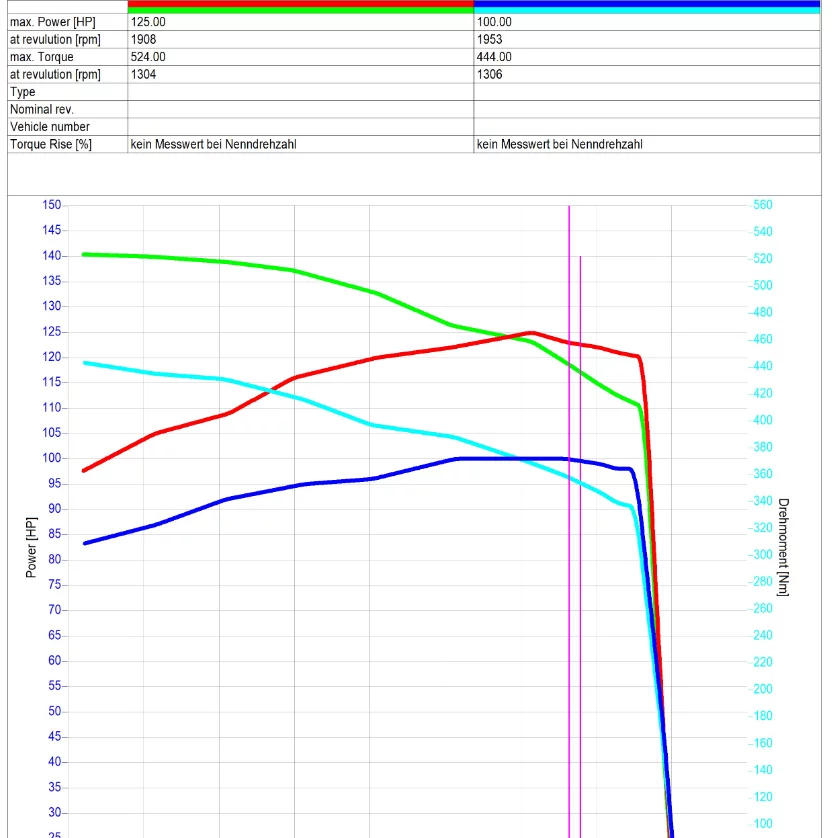
Task: Click the empty Nominal rev. cell in first column
Action: [300, 109]
